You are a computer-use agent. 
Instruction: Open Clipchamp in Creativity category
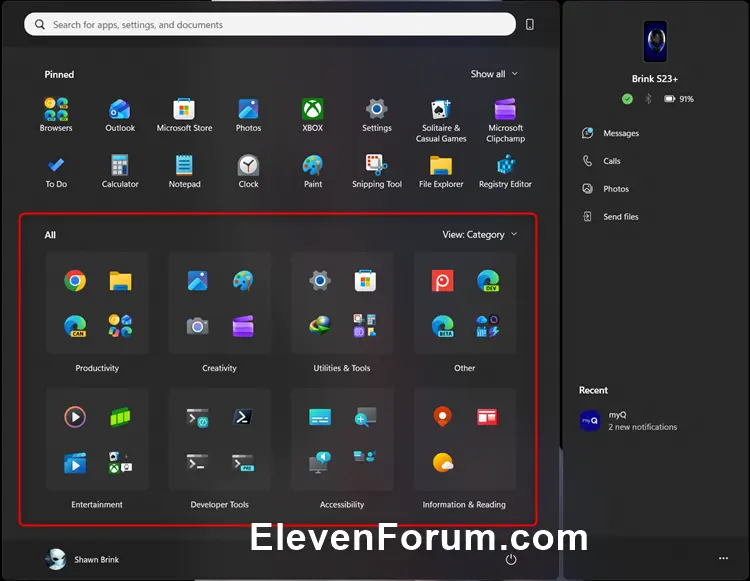tap(243, 326)
